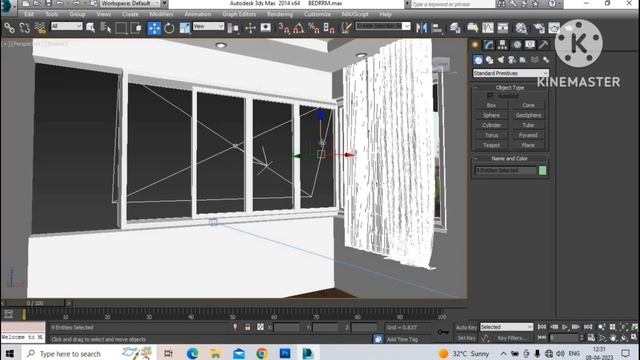This screenshot has height=360, width=640.
Task: Click the green object color swatch
Action: coord(542,171)
